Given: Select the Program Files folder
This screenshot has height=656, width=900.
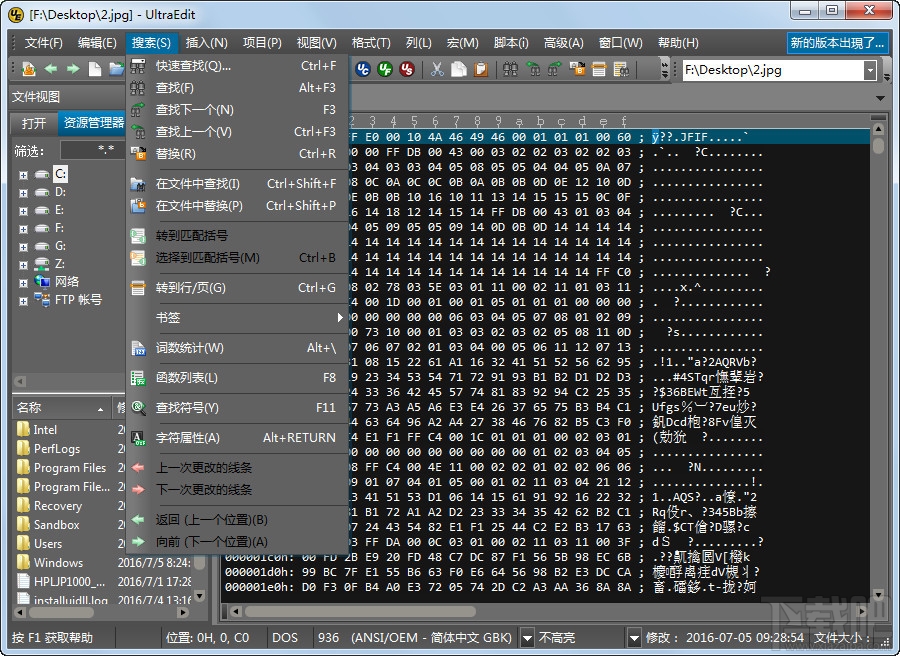Looking at the screenshot, I should point(69,468).
